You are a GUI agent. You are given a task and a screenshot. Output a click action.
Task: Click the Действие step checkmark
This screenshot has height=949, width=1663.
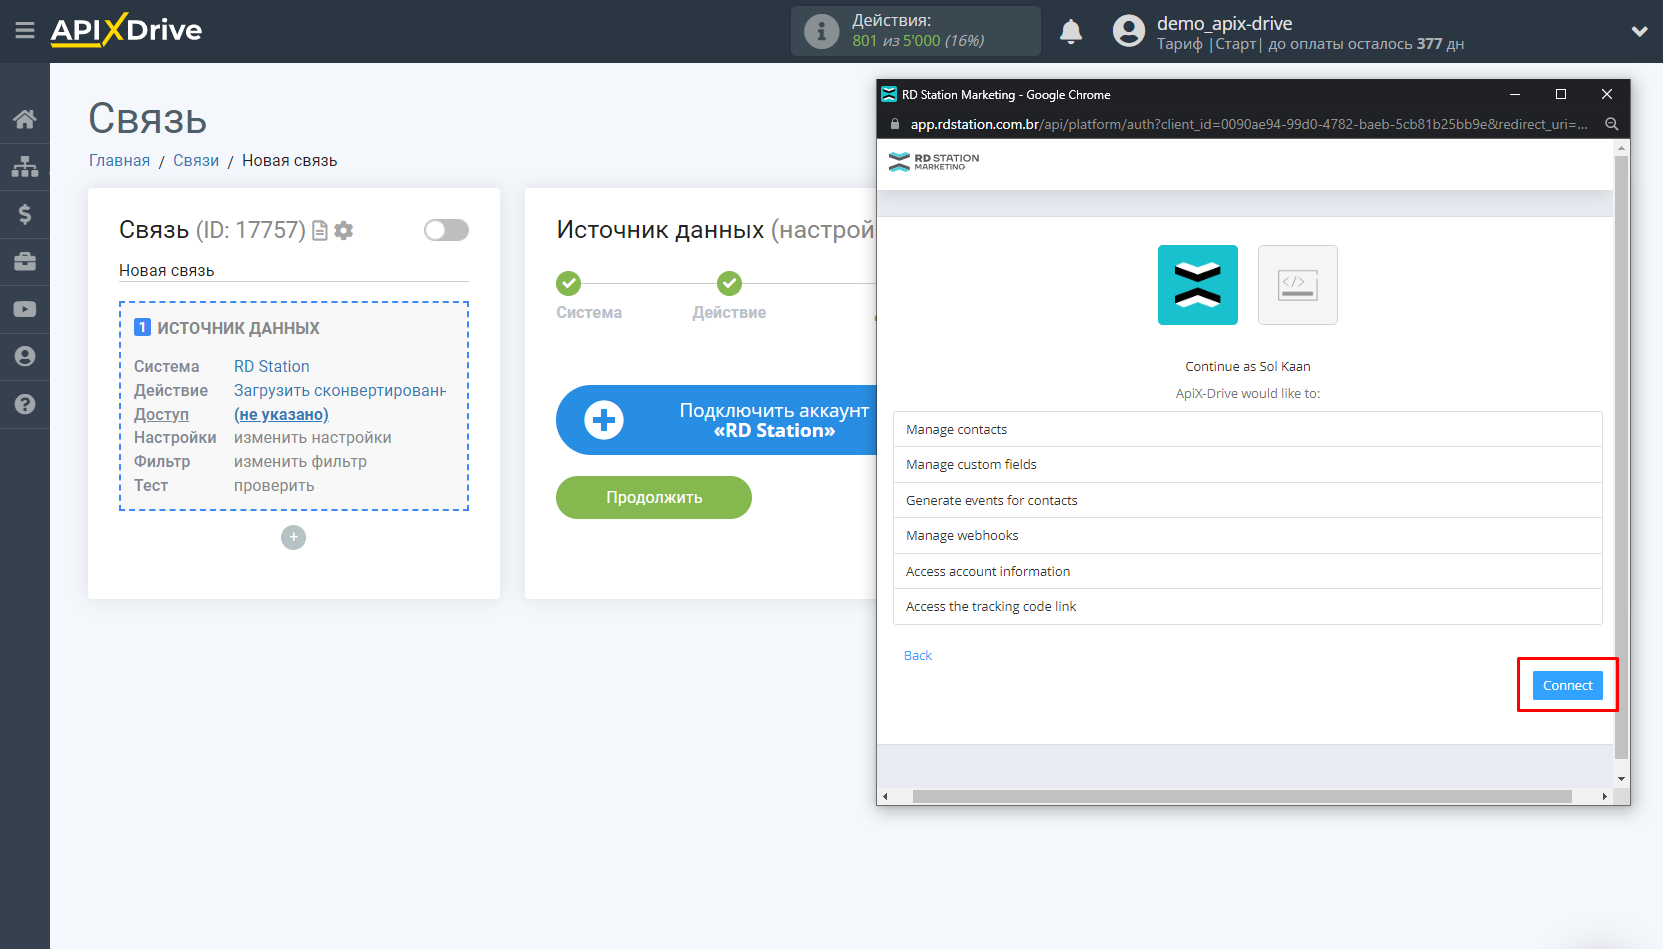[730, 284]
